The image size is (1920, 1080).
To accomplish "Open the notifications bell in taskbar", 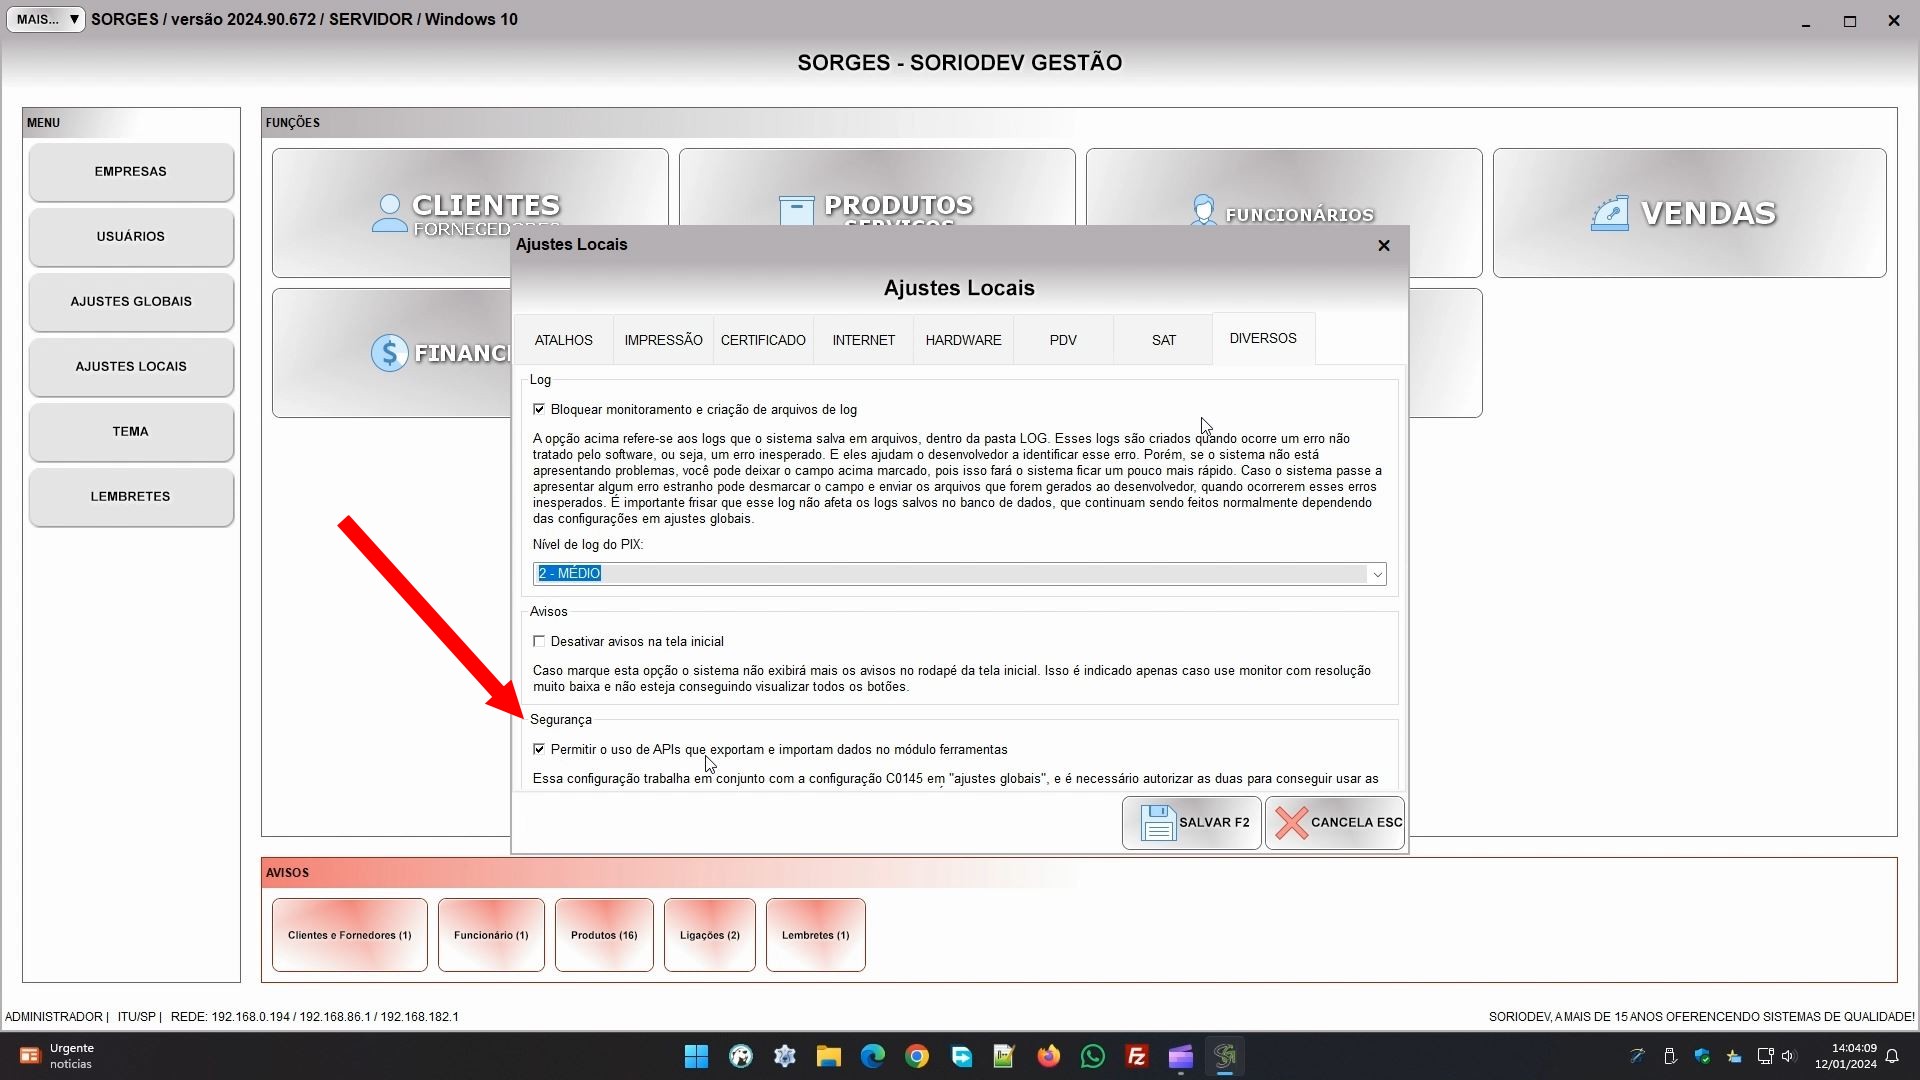I will click(1892, 1056).
